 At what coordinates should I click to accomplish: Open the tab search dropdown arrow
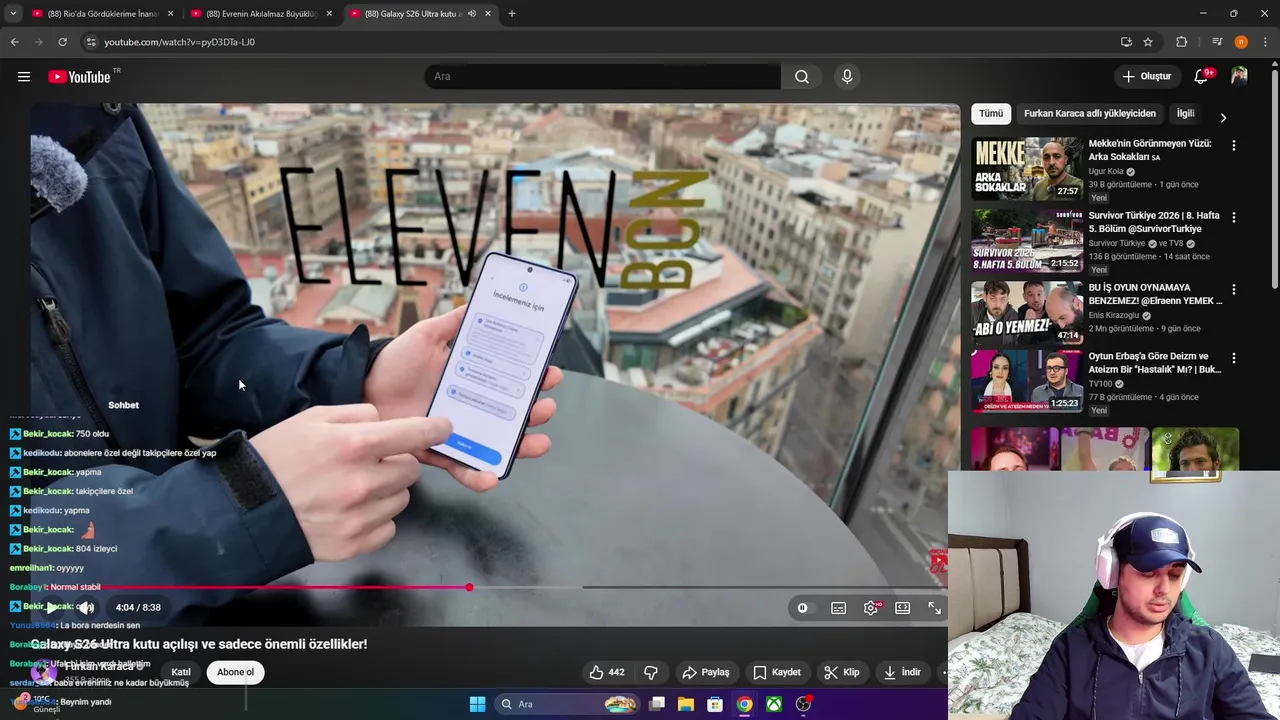tap(13, 14)
